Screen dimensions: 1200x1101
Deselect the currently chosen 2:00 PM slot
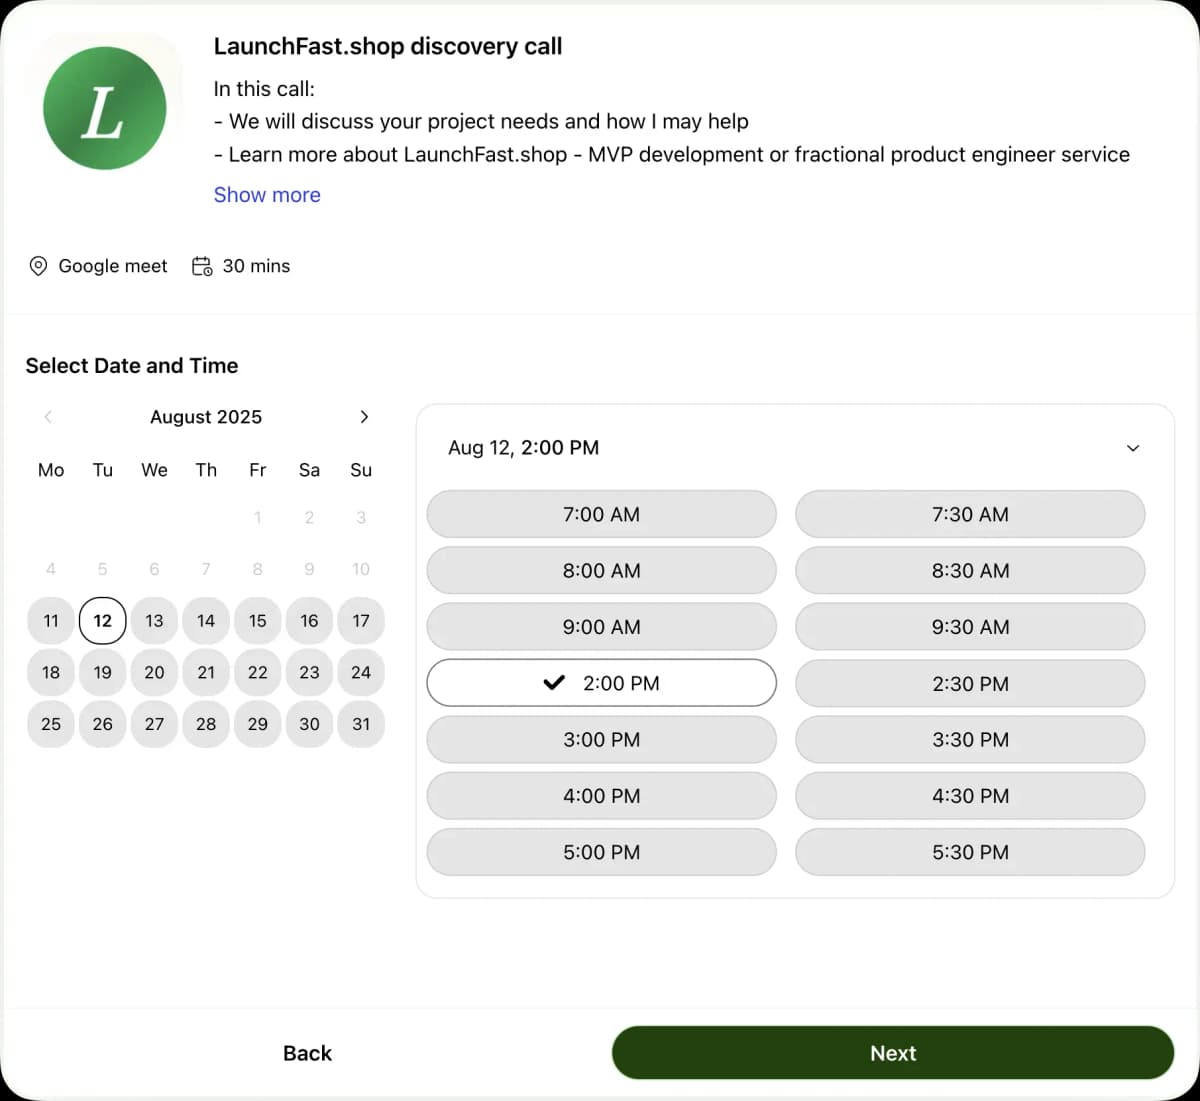601,683
